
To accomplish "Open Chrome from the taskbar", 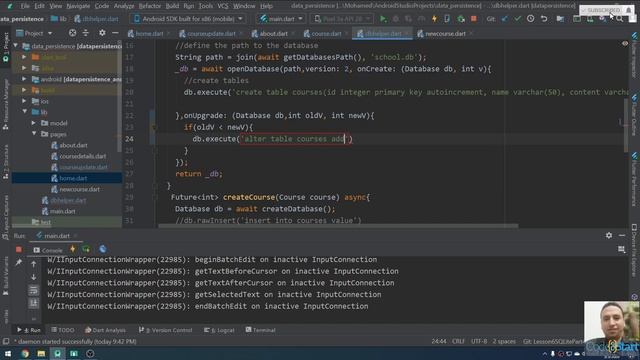I will (25, 353).
